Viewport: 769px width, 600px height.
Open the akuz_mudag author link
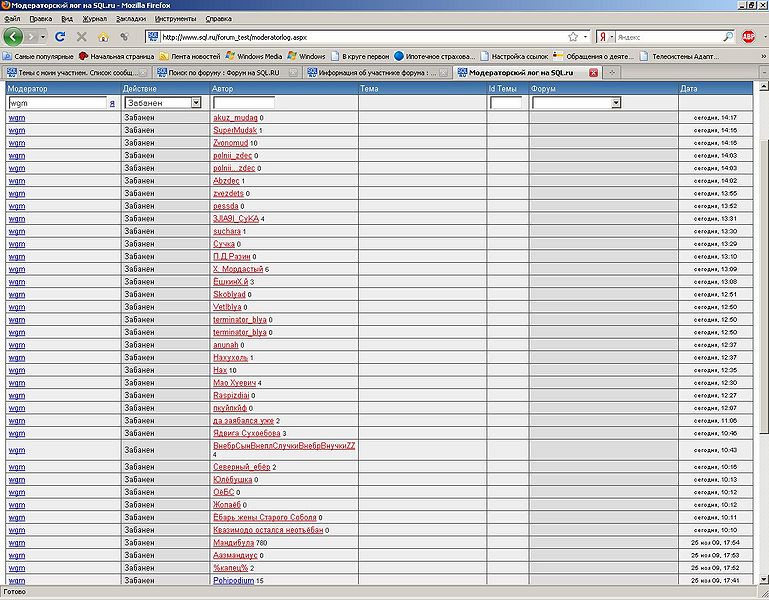235,118
